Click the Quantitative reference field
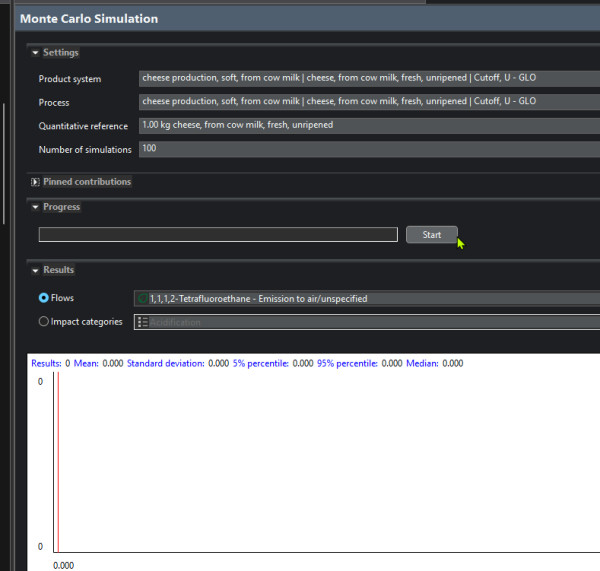 (366, 126)
